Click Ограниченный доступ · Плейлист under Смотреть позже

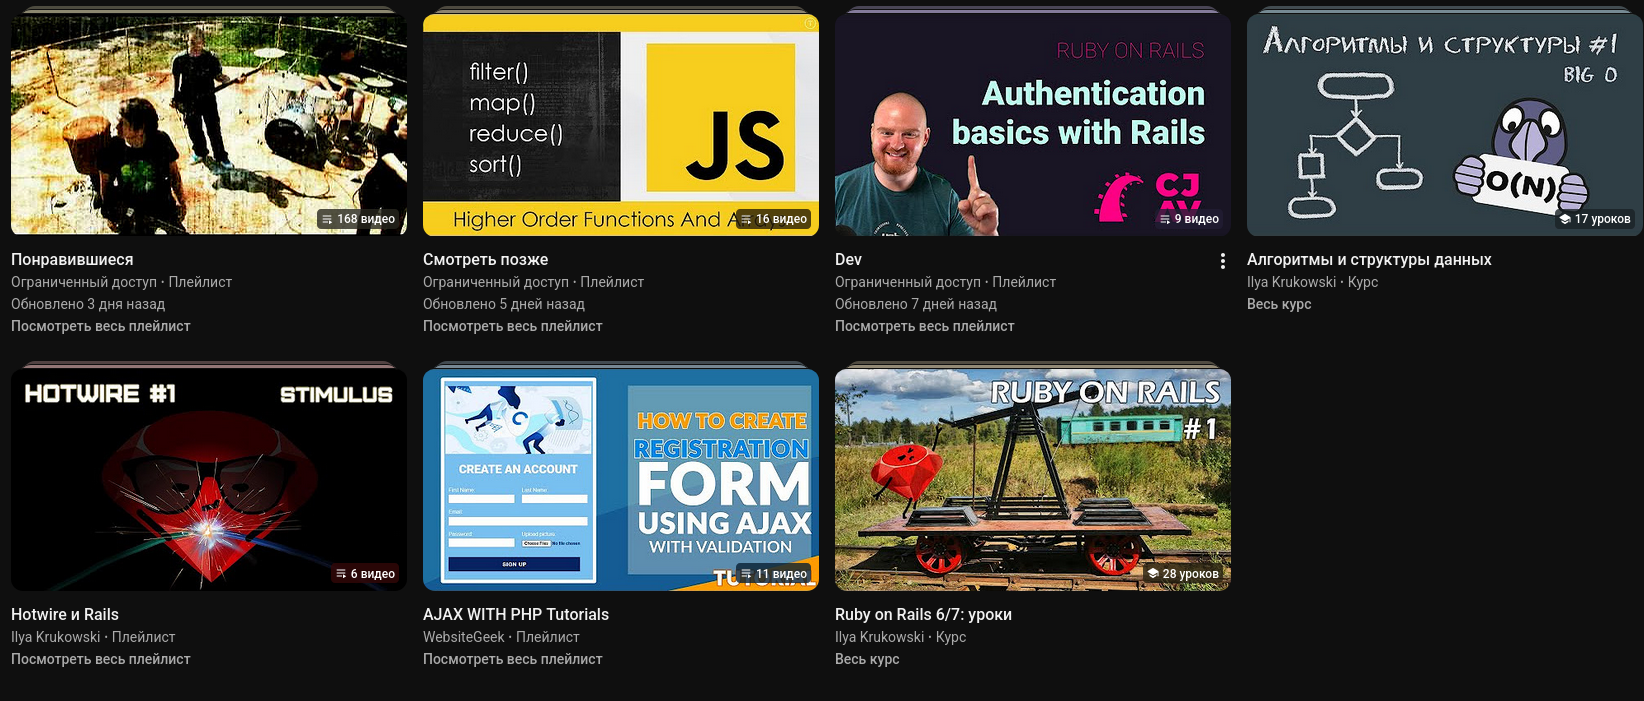(x=533, y=282)
